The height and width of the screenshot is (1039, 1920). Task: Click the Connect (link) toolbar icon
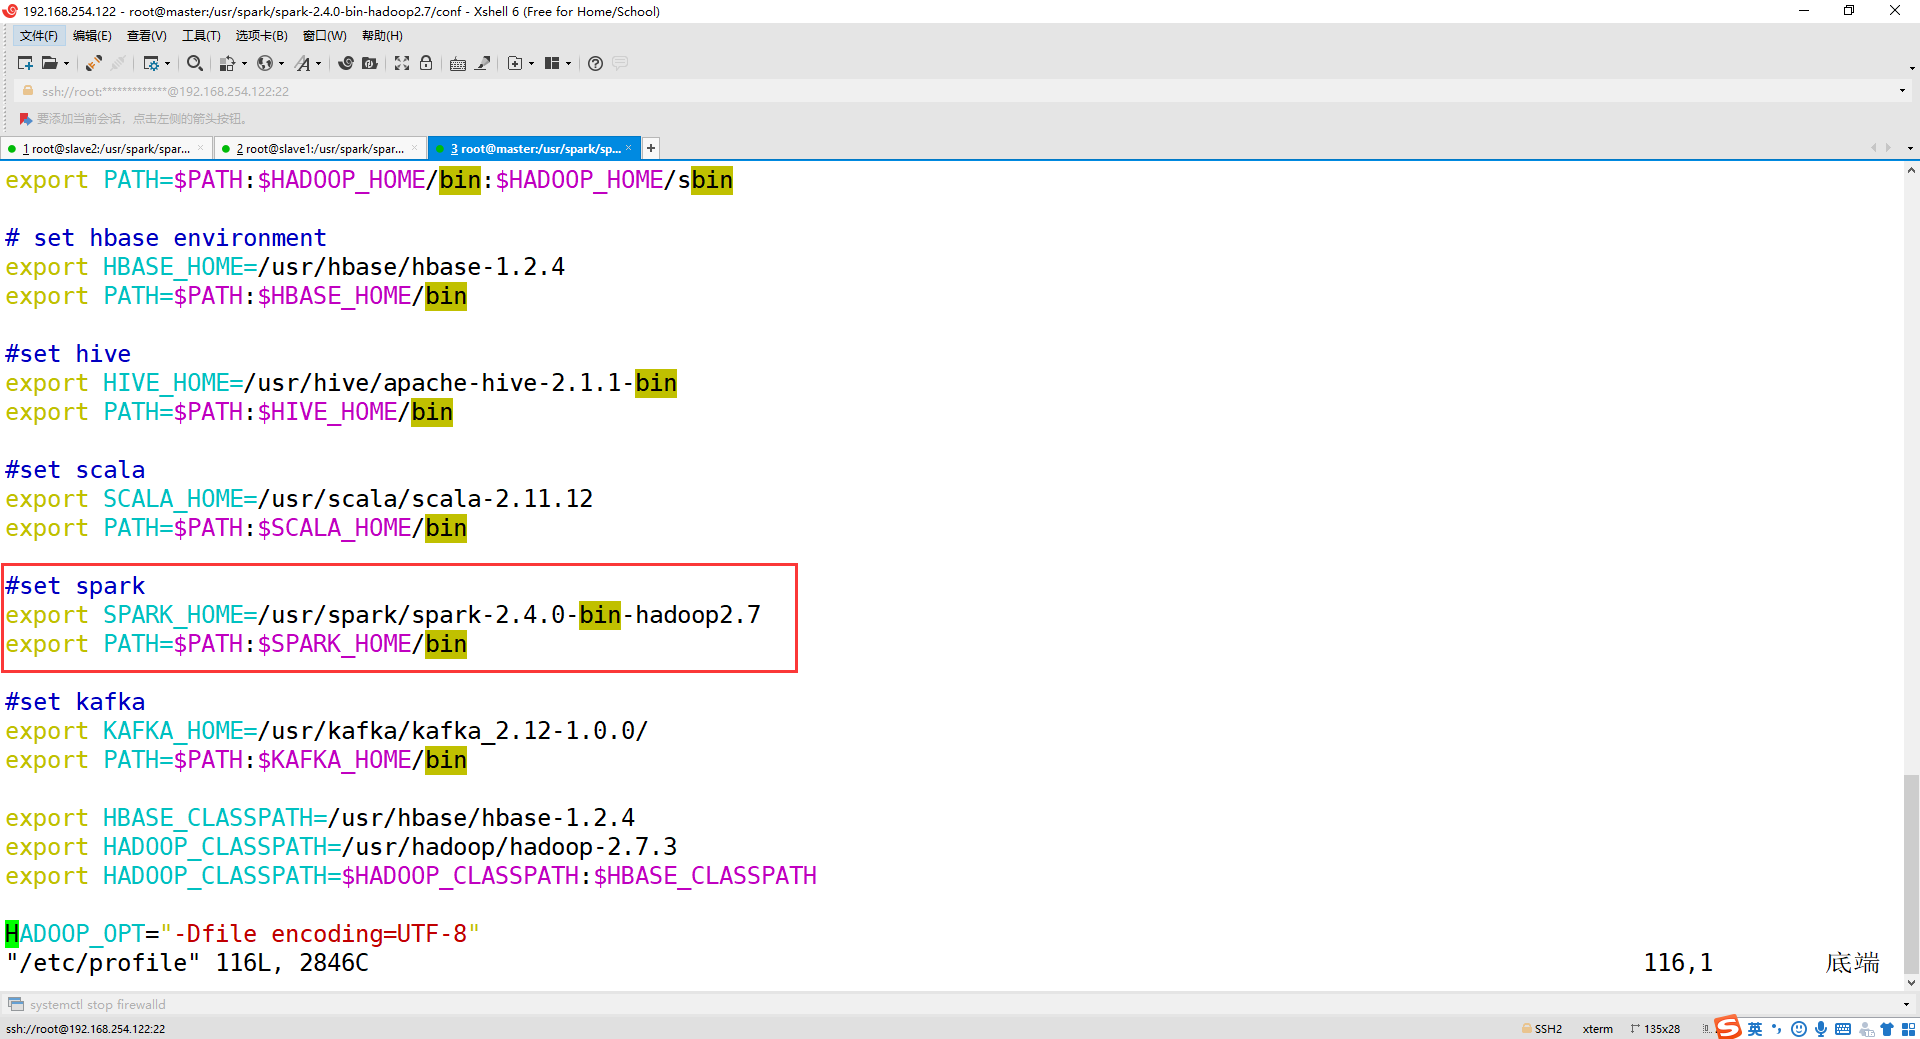point(93,63)
